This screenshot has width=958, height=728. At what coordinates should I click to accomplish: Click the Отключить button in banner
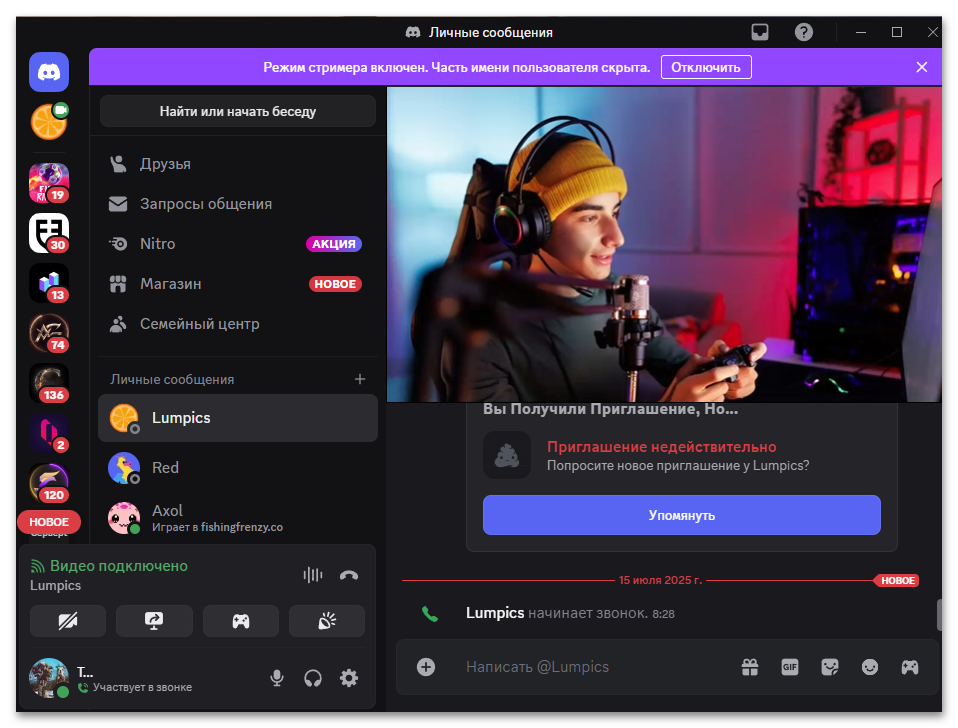click(x=706, y=67)
